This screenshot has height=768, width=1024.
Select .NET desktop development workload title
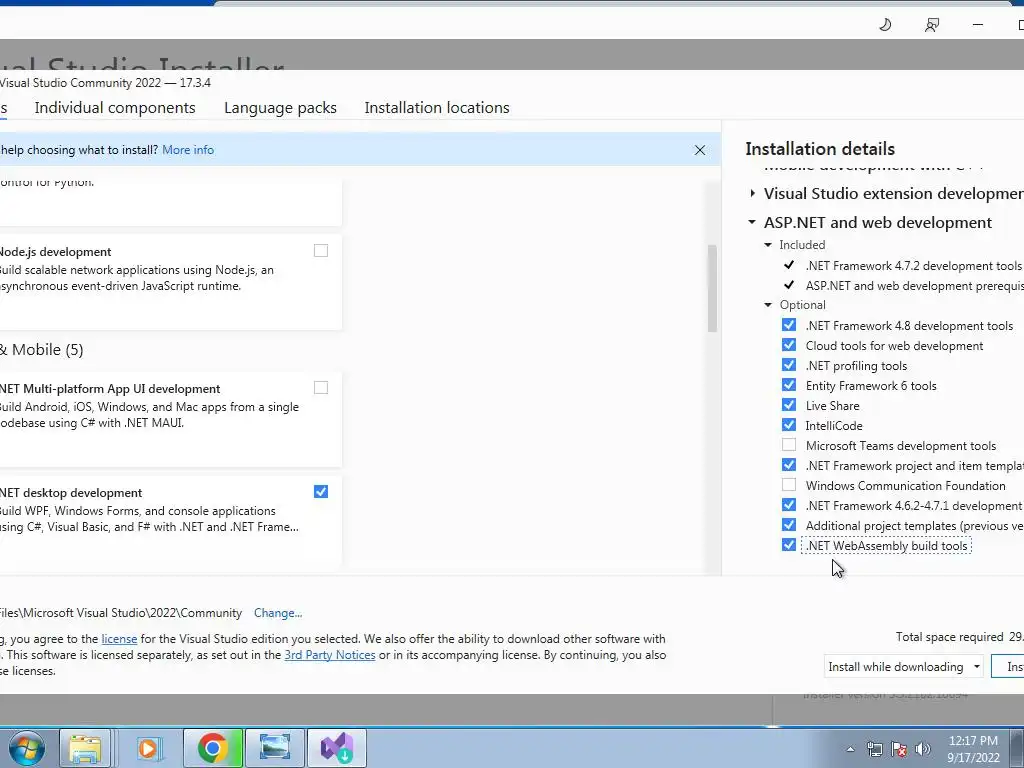tap(71, 493)
